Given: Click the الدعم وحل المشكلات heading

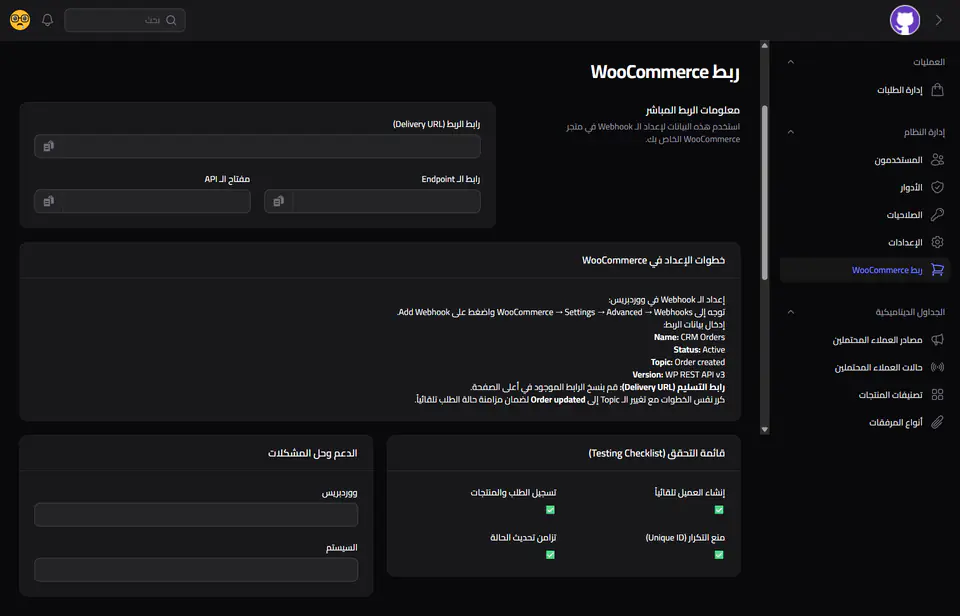Looking at the screenshot, I should [x=312, y=453].
